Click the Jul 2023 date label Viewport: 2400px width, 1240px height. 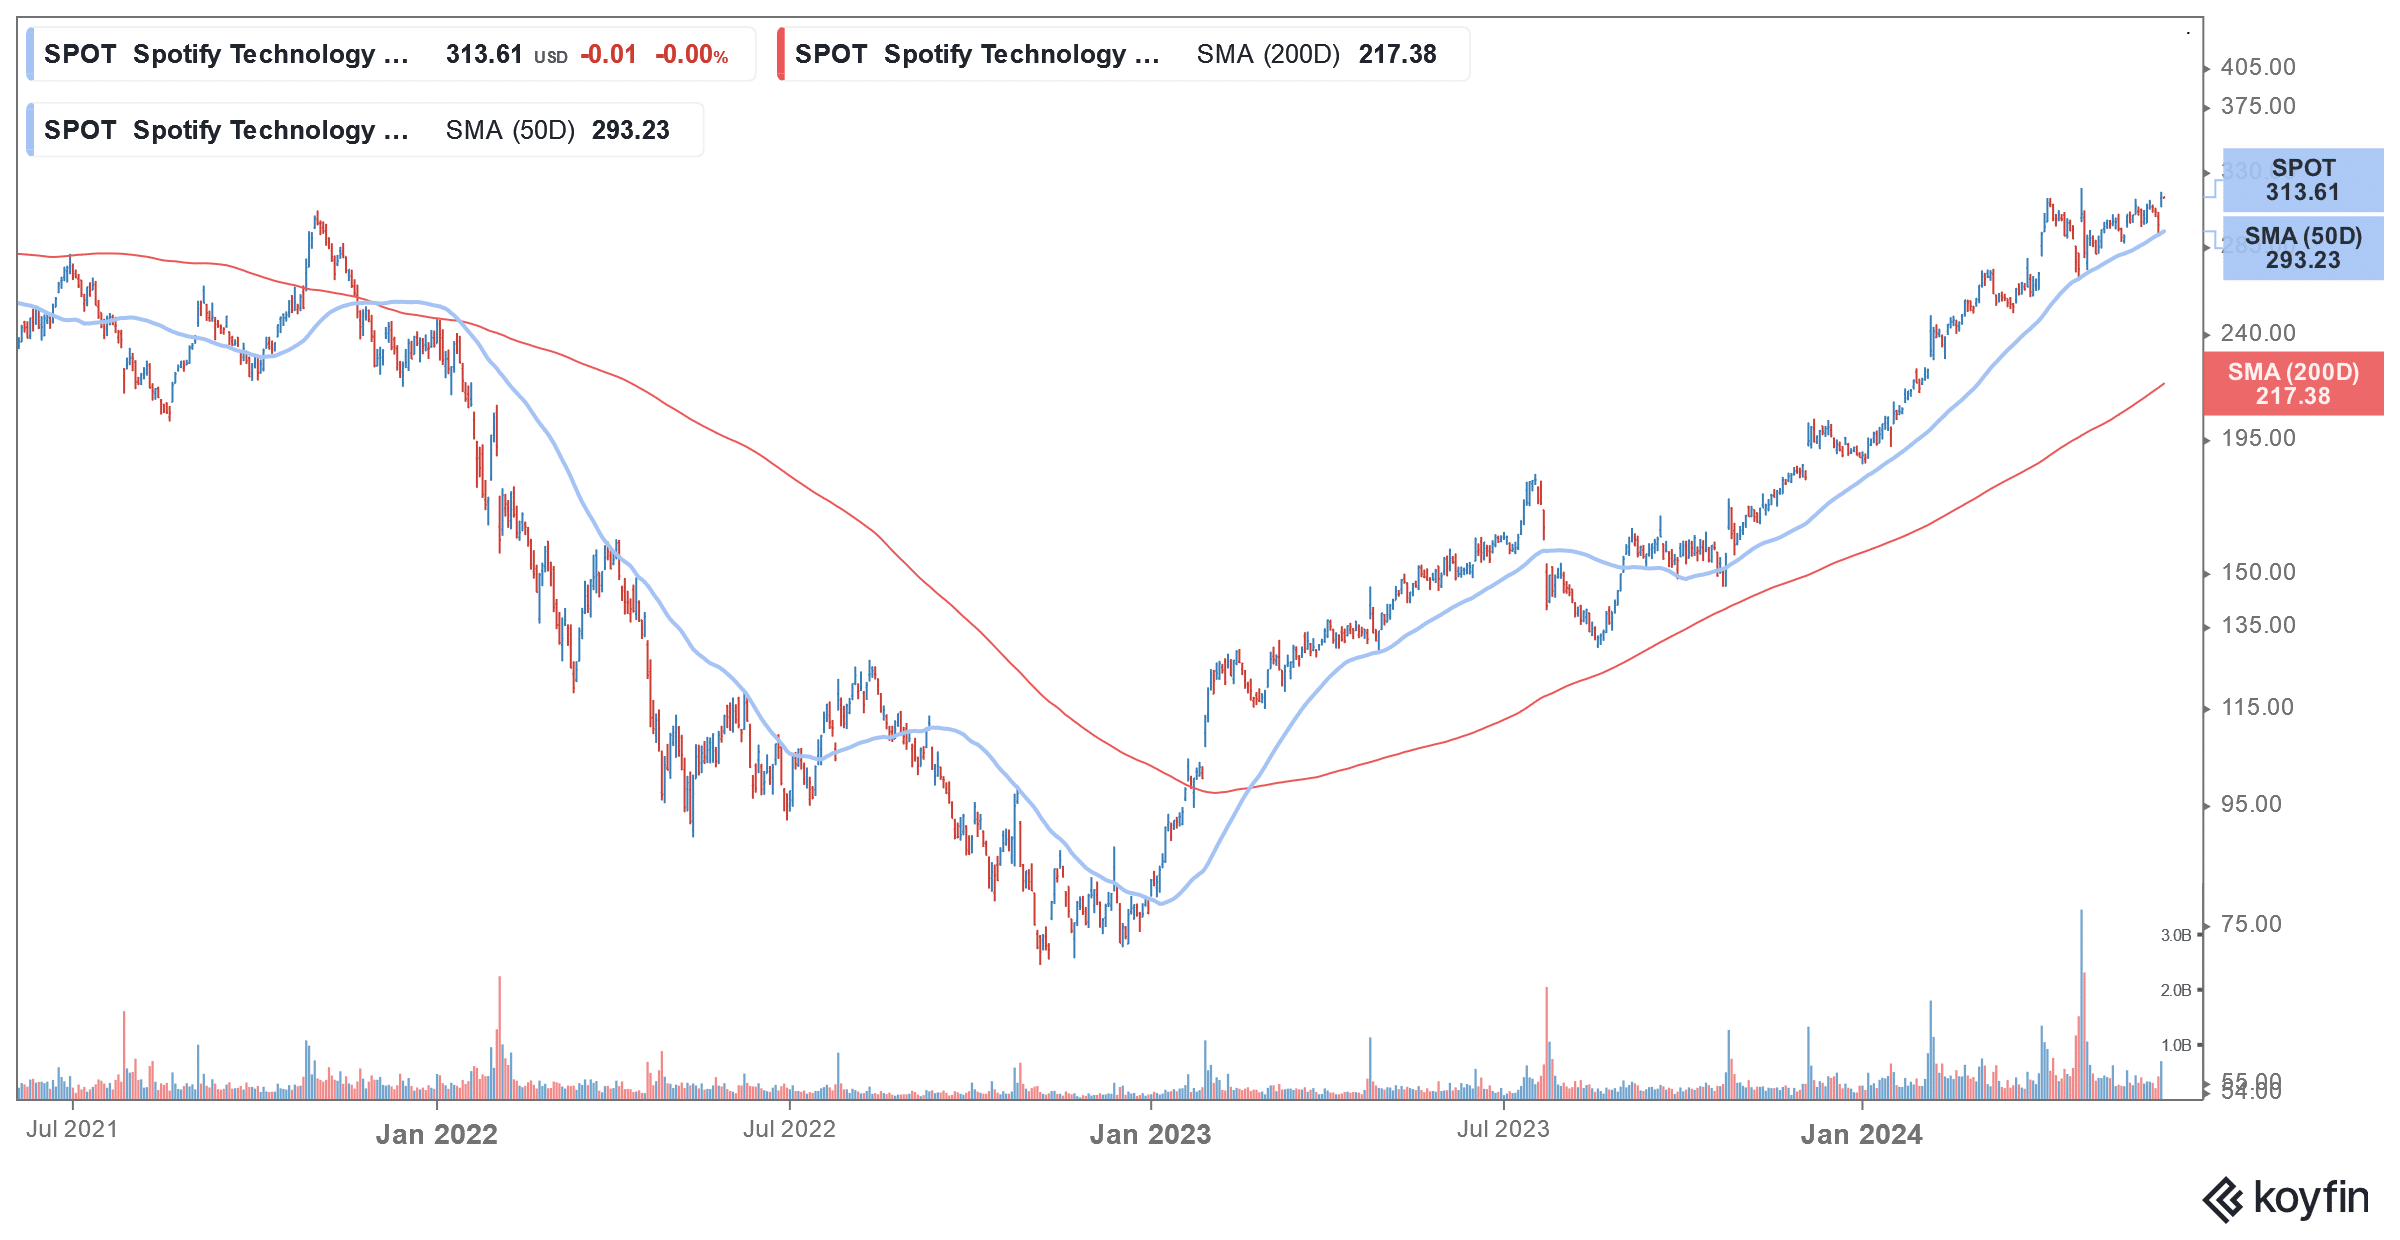click(1503, 1129)
